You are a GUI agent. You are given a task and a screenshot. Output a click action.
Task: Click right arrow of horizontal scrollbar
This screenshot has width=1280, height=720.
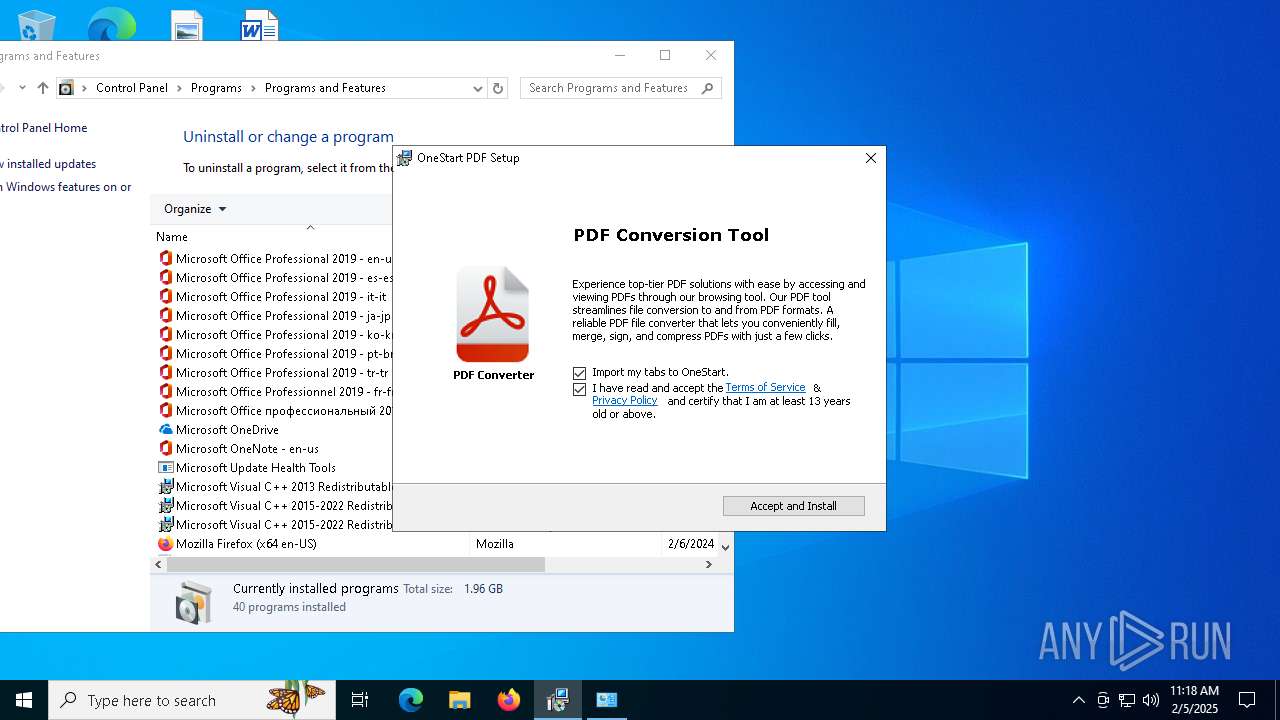click(x=709, y=564)
